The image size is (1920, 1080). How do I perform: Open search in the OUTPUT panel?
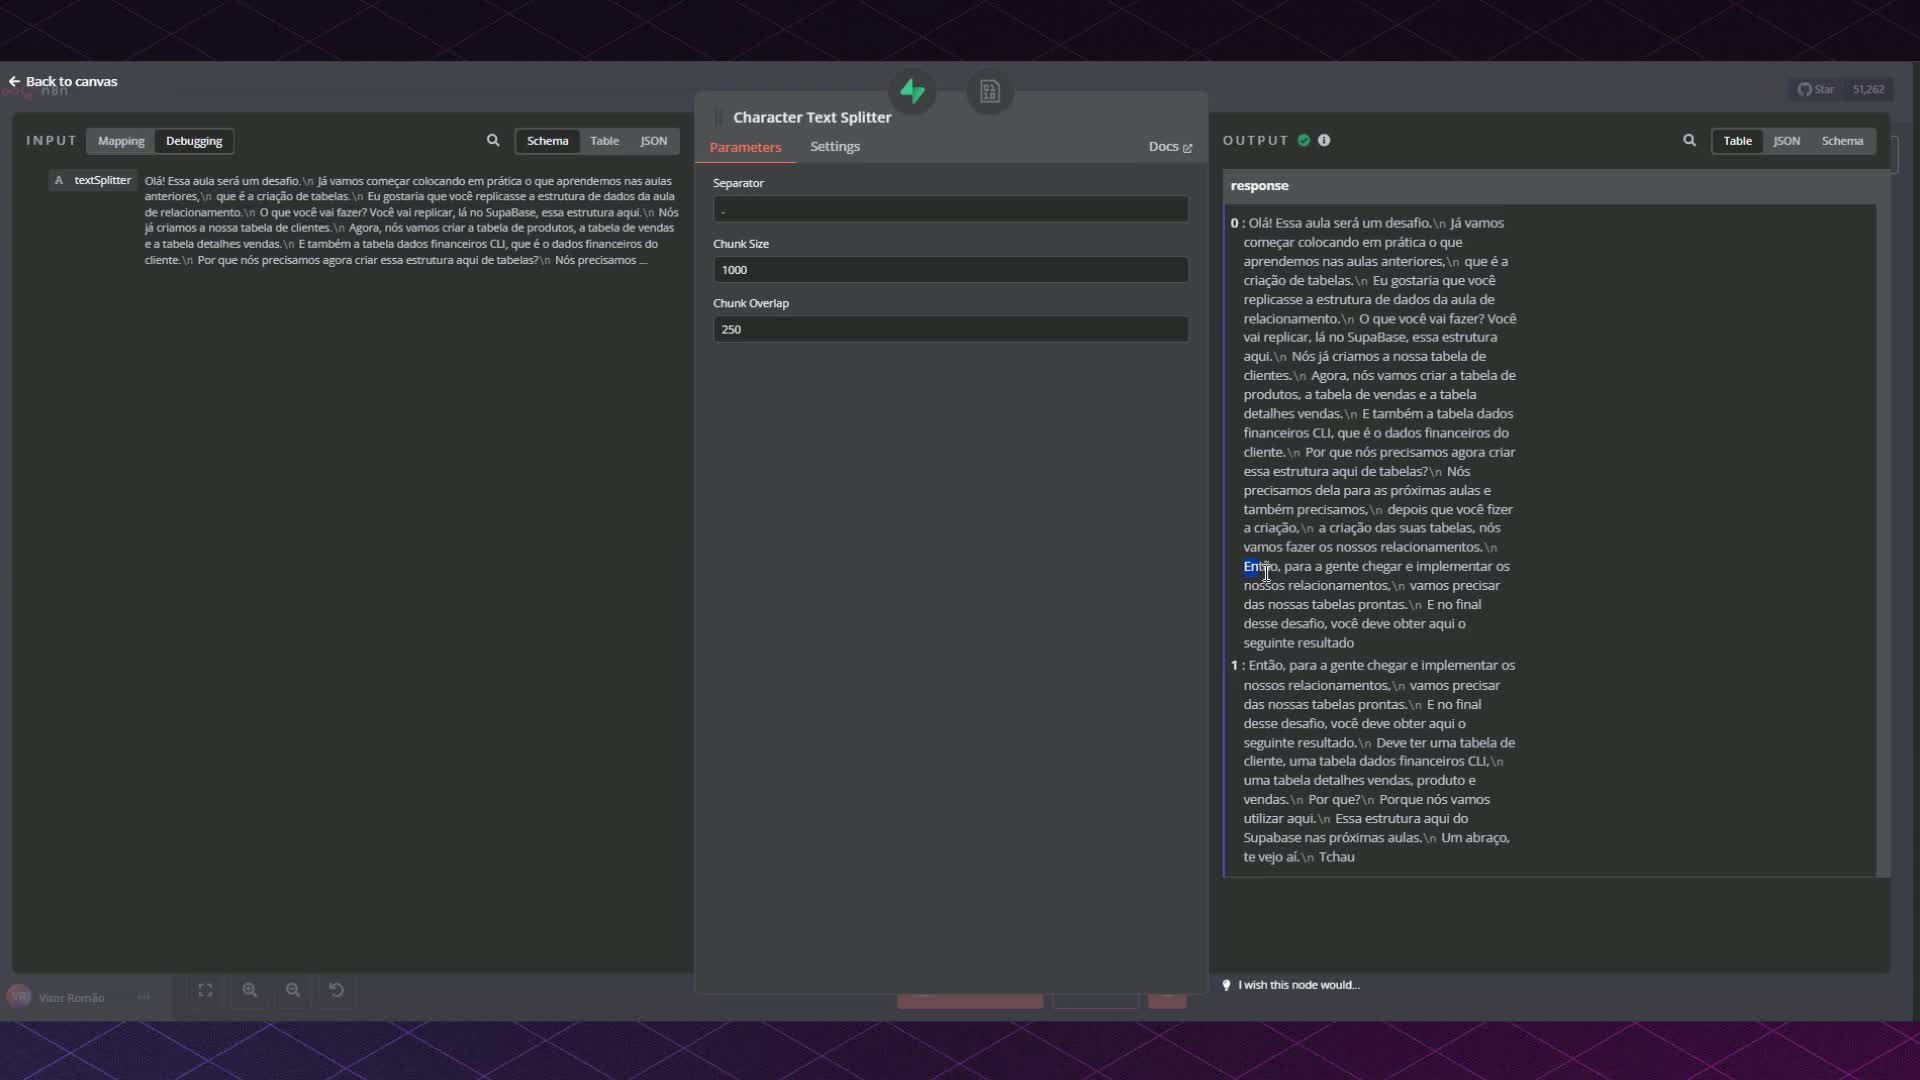(x=1688, y=140)
